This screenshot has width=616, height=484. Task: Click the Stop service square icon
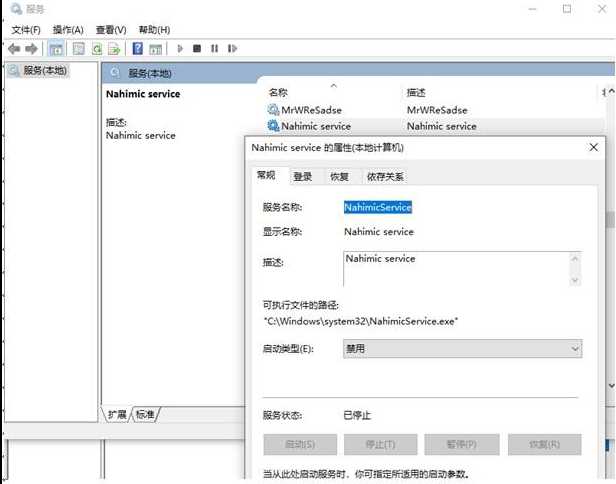197,49
